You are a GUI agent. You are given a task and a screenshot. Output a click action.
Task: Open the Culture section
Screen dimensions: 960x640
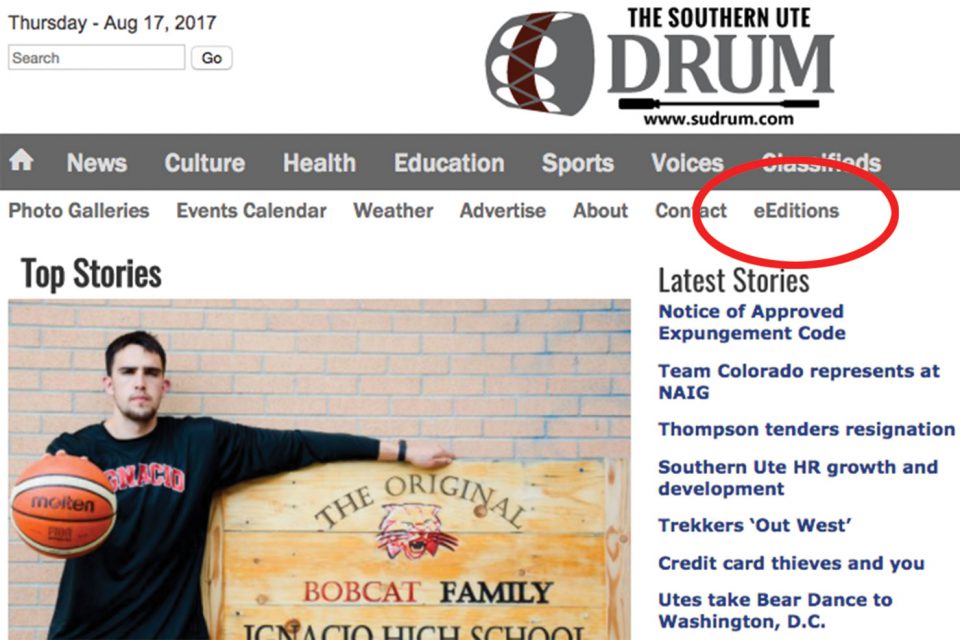204,163
